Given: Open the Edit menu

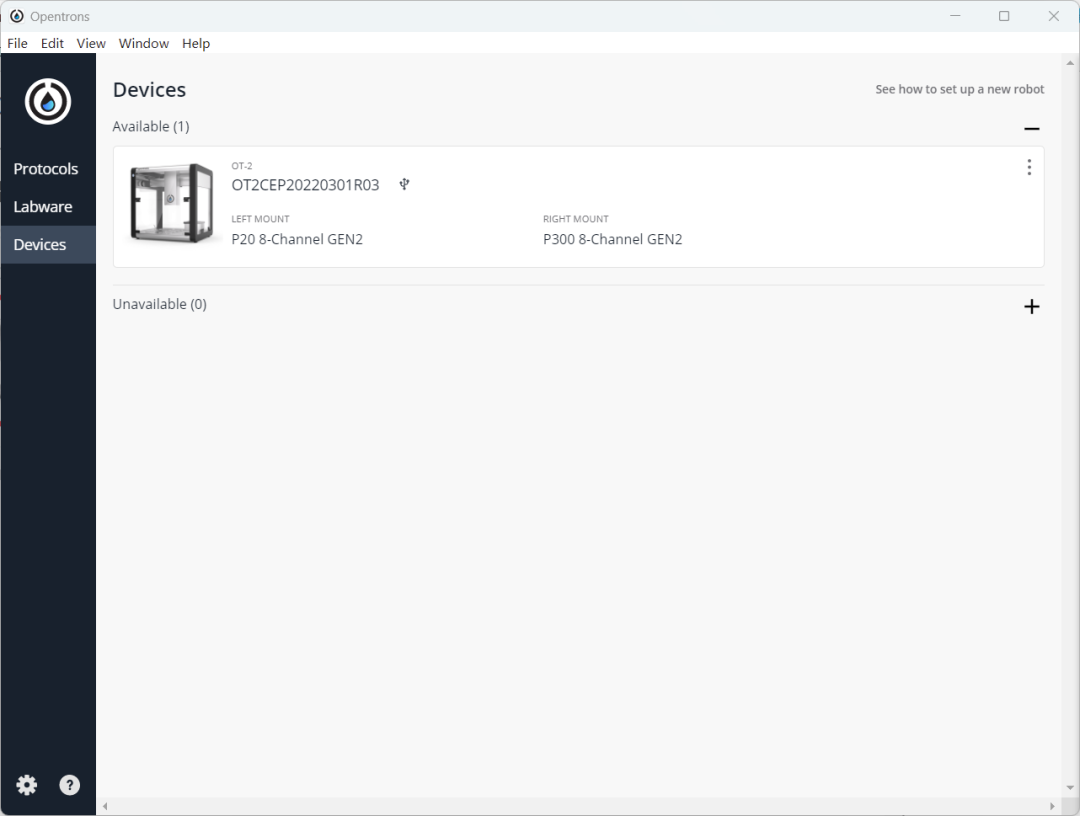Looking at the screenshot, I should pos(52,43).
